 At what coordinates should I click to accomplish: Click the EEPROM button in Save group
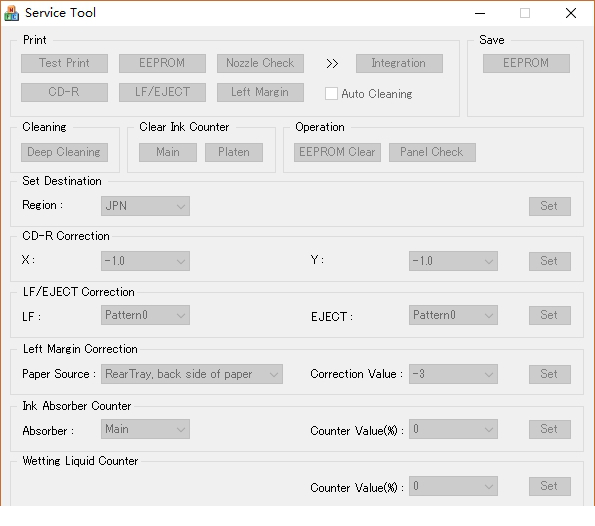[526, 63]
